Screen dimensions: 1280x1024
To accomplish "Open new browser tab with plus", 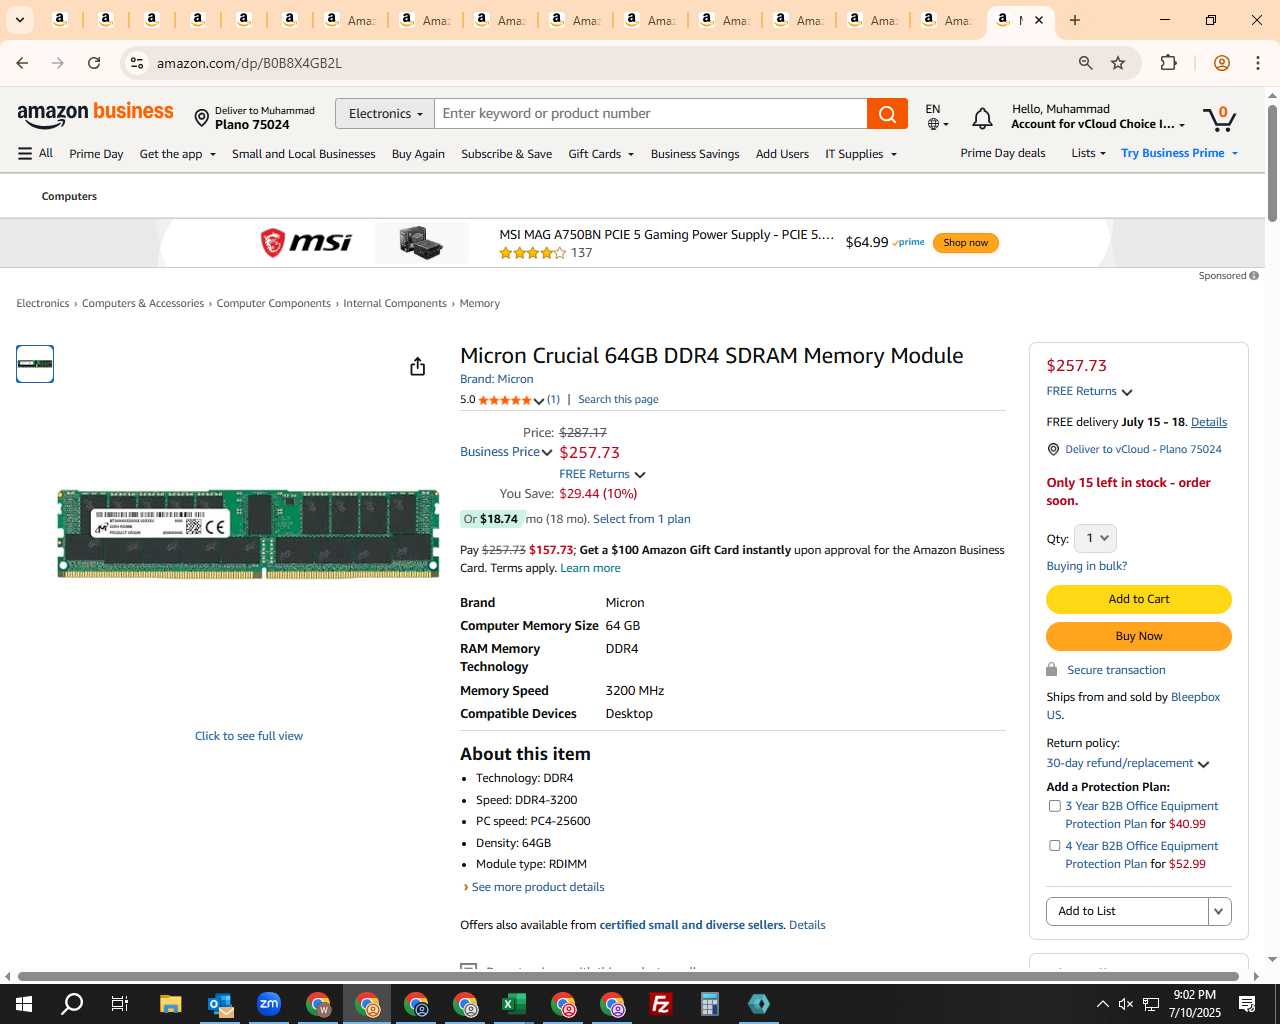I will [x=1075, y=20].
